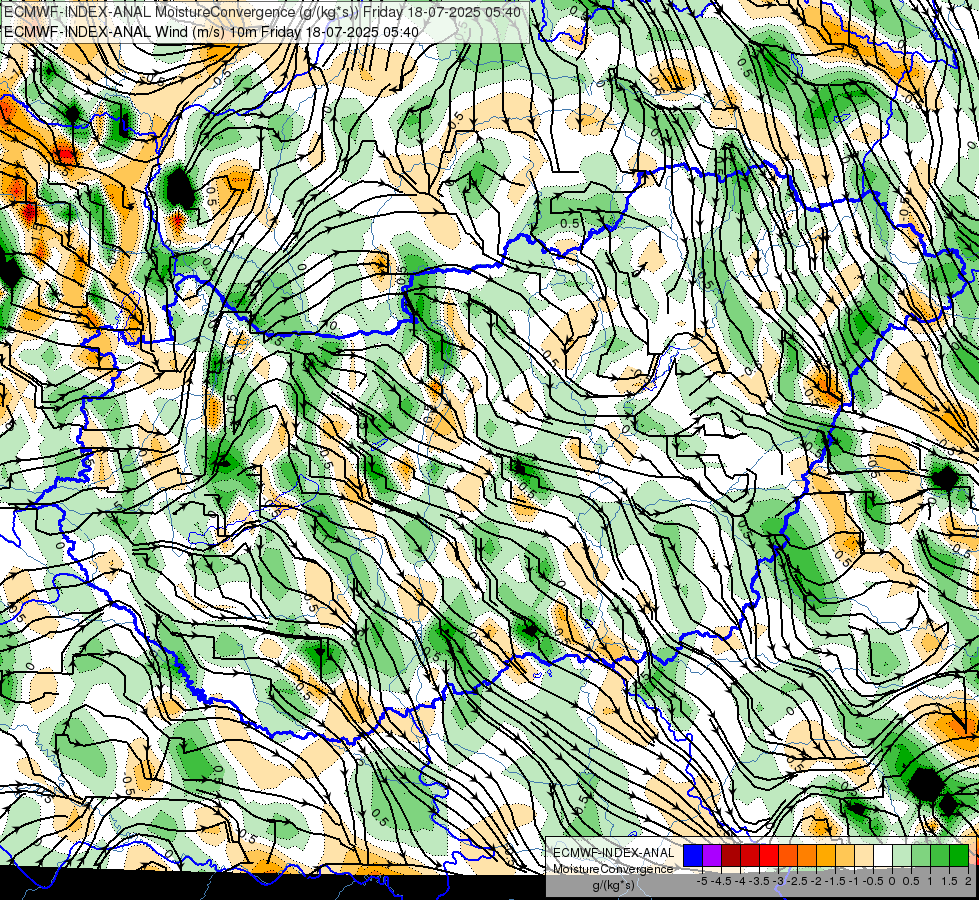
Task: Click the -1.5 tick label on legend scale
Action: click(835, 881)
